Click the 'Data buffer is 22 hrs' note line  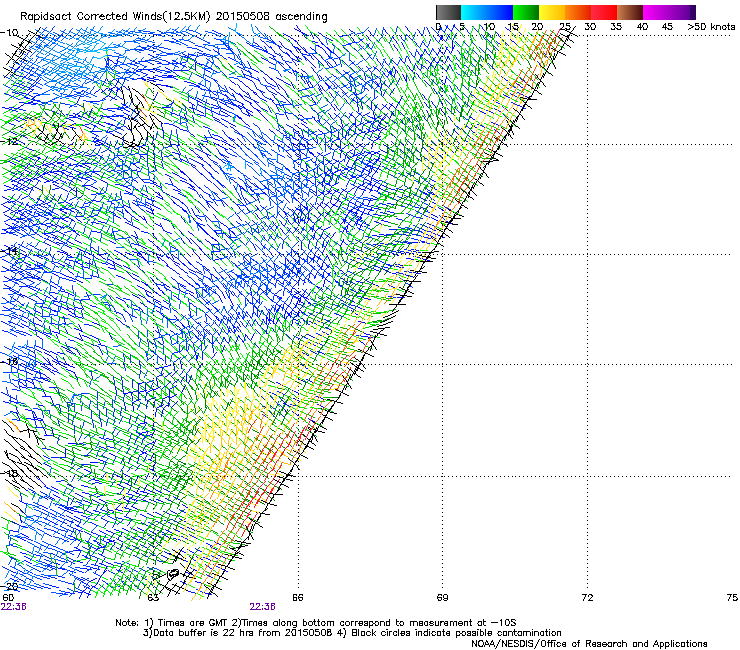click(352, 633)
